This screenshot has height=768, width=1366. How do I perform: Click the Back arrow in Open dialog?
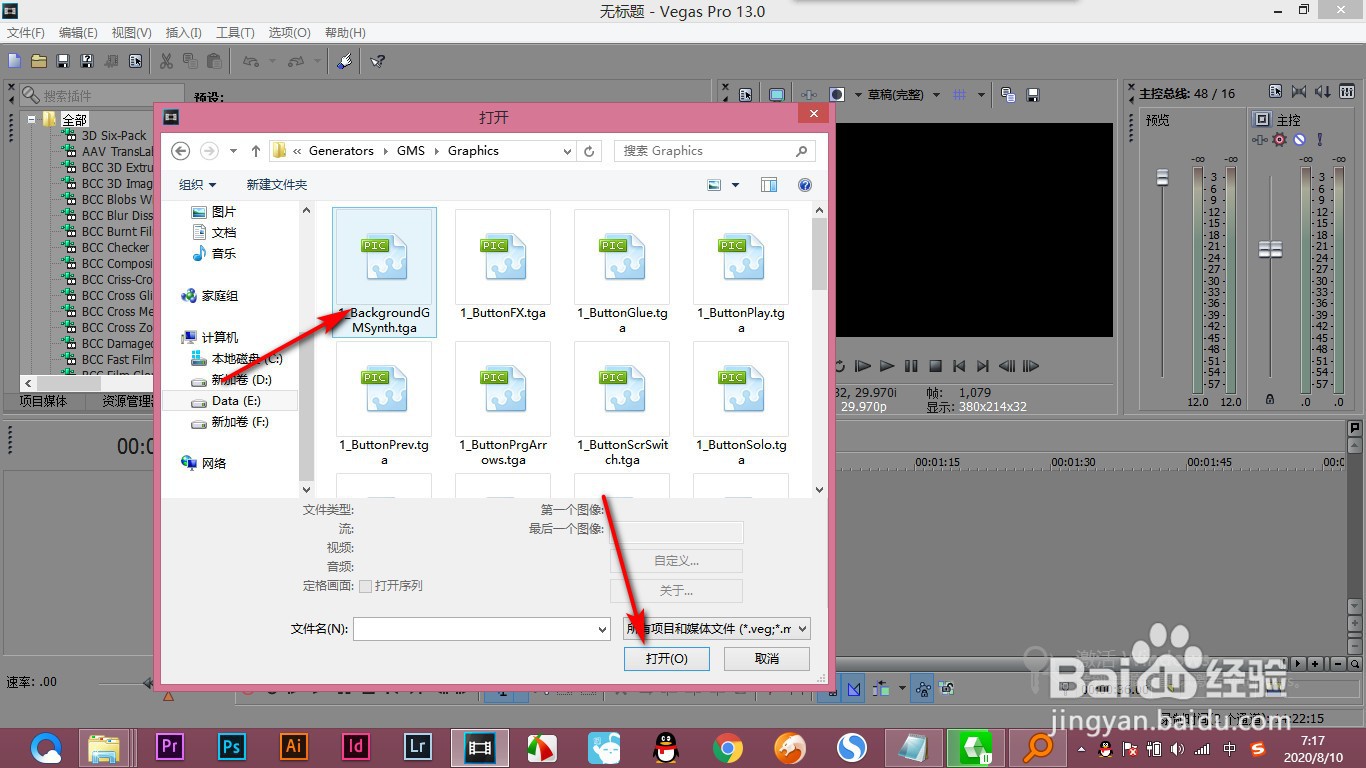(x=181, y=151)
